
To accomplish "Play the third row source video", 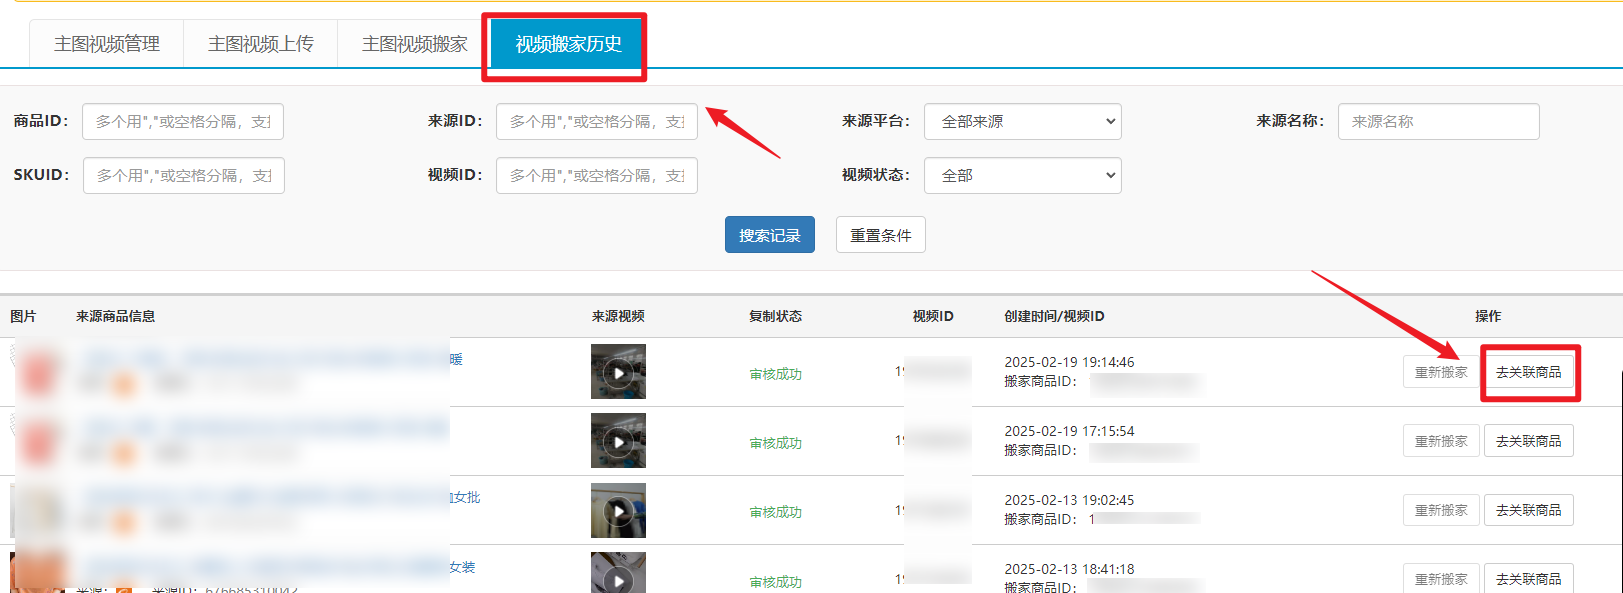I will pos(618,510).
